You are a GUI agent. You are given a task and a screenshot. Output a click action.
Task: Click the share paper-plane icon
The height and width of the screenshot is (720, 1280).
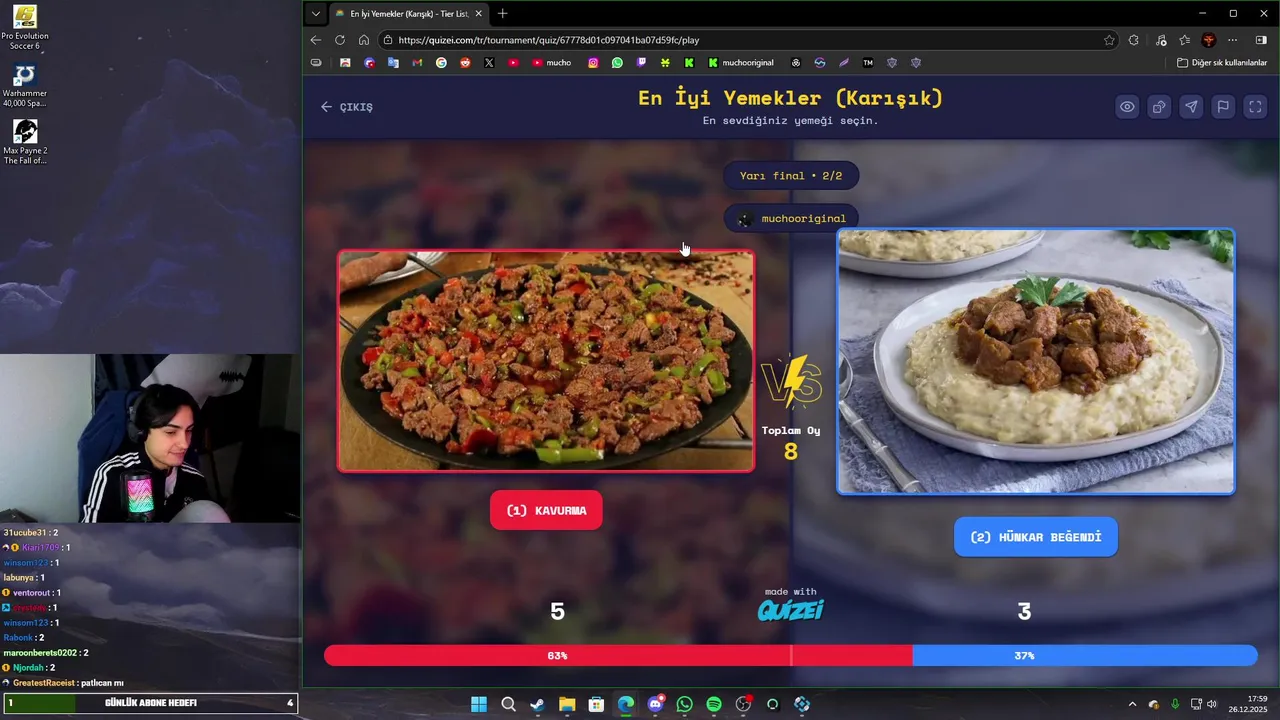pyautogui.click(x=1191, y=107)
